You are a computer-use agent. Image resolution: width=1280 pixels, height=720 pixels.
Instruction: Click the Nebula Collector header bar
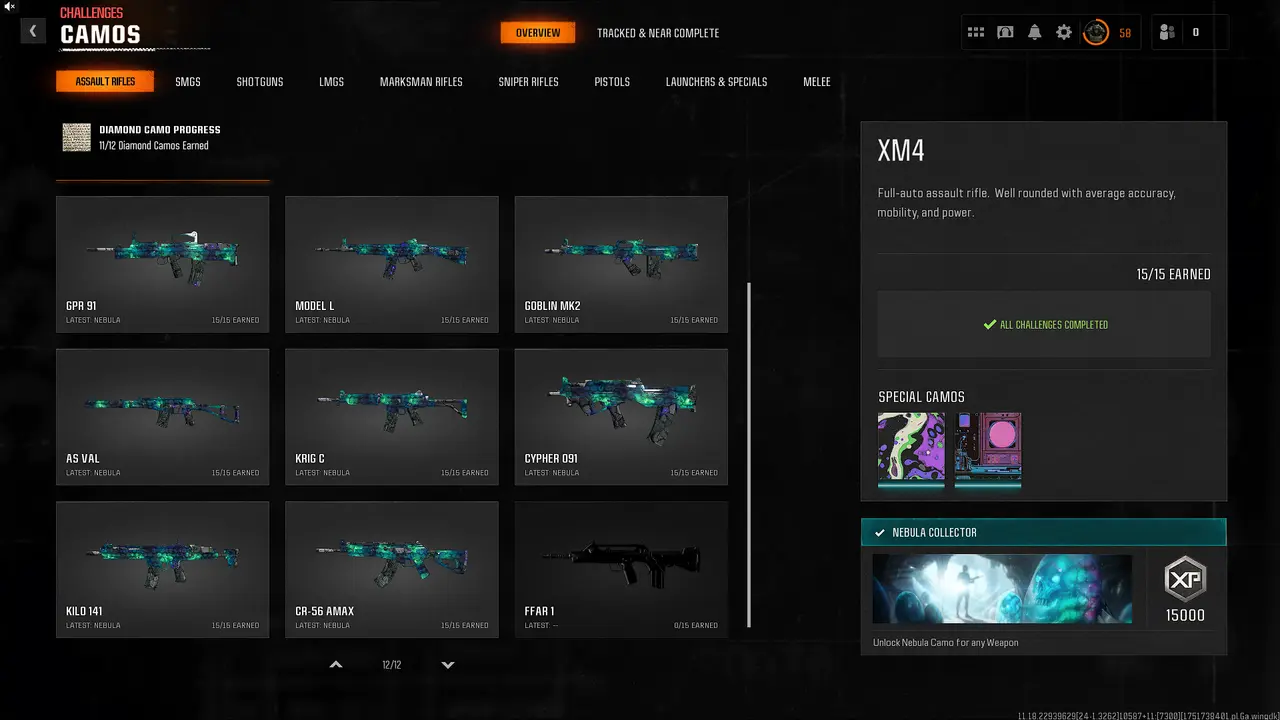[1044, 532]
